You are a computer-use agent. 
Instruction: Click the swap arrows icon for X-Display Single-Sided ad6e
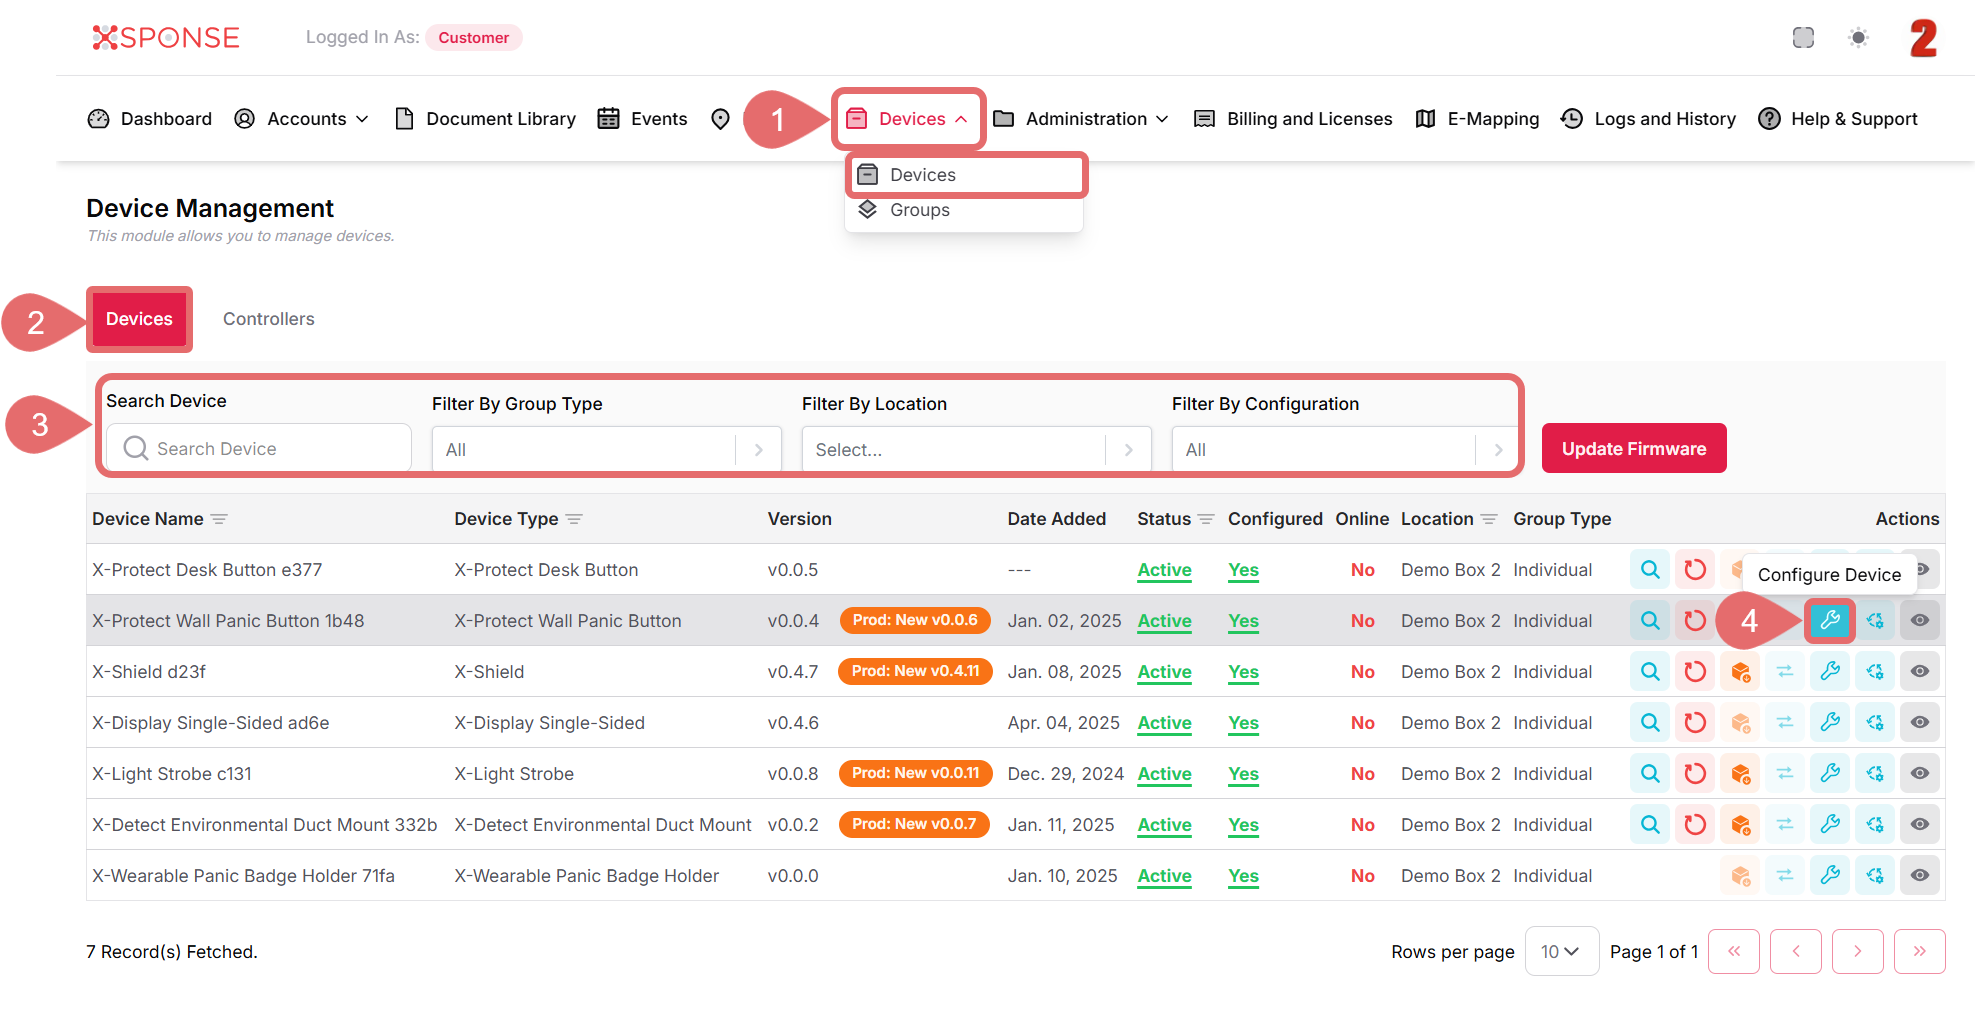[1784, 722]
